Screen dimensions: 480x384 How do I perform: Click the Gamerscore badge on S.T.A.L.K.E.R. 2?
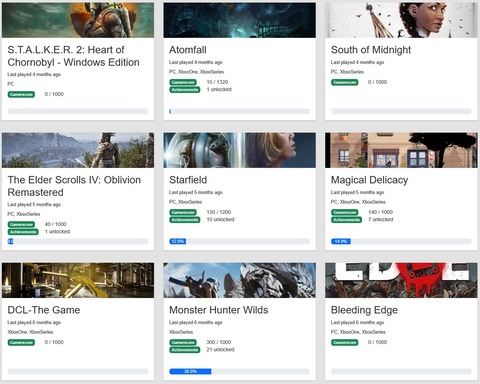pyautogui.click(x=21, y=94)
